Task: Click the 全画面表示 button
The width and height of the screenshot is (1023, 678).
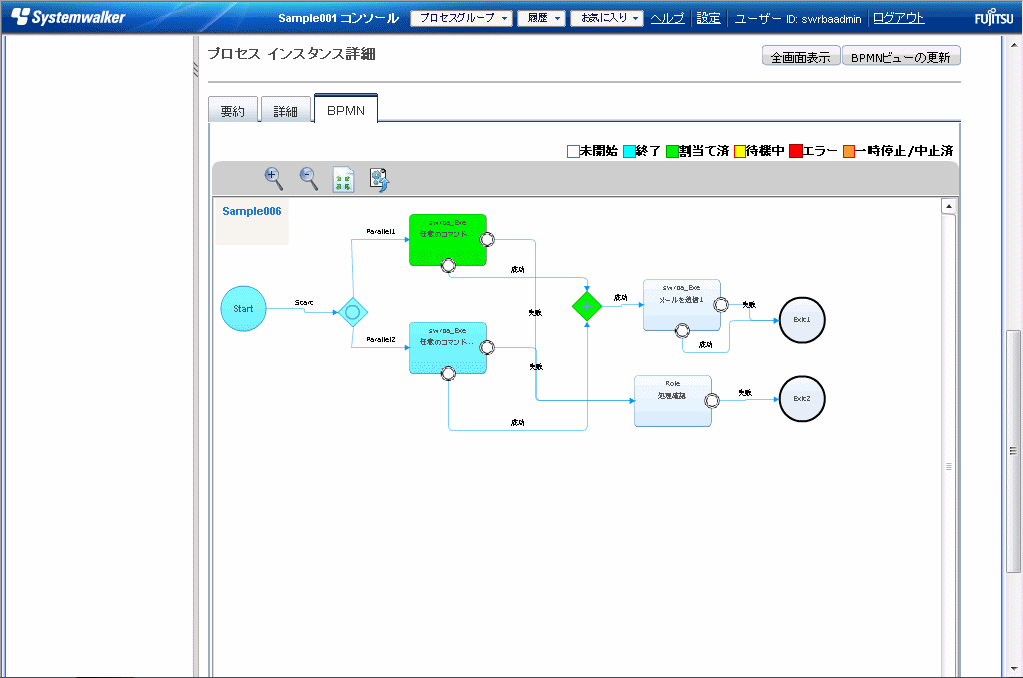Action: pos(801,56)
